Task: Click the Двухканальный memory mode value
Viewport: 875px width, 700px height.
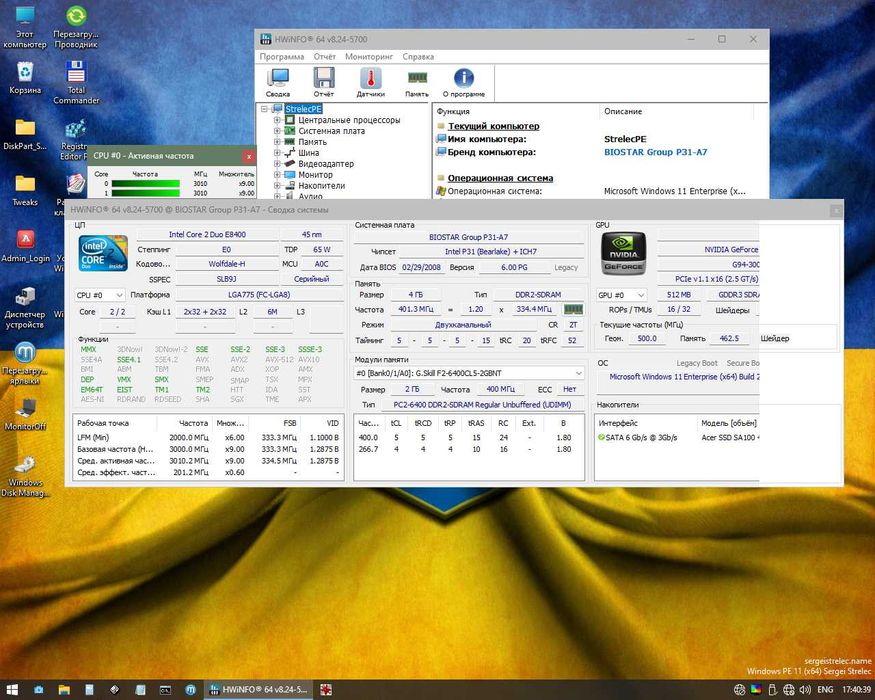Action: 463,325
